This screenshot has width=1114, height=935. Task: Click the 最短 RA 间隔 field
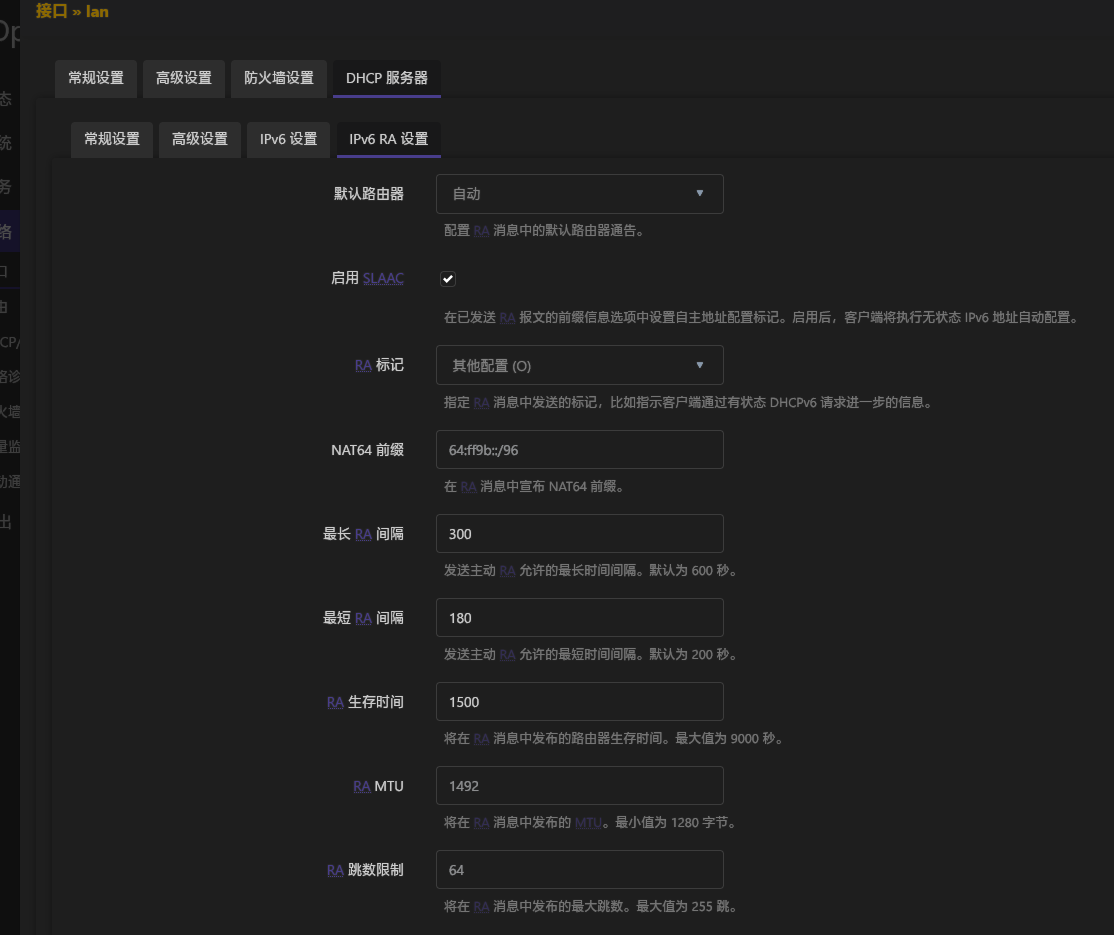(579, 618)
